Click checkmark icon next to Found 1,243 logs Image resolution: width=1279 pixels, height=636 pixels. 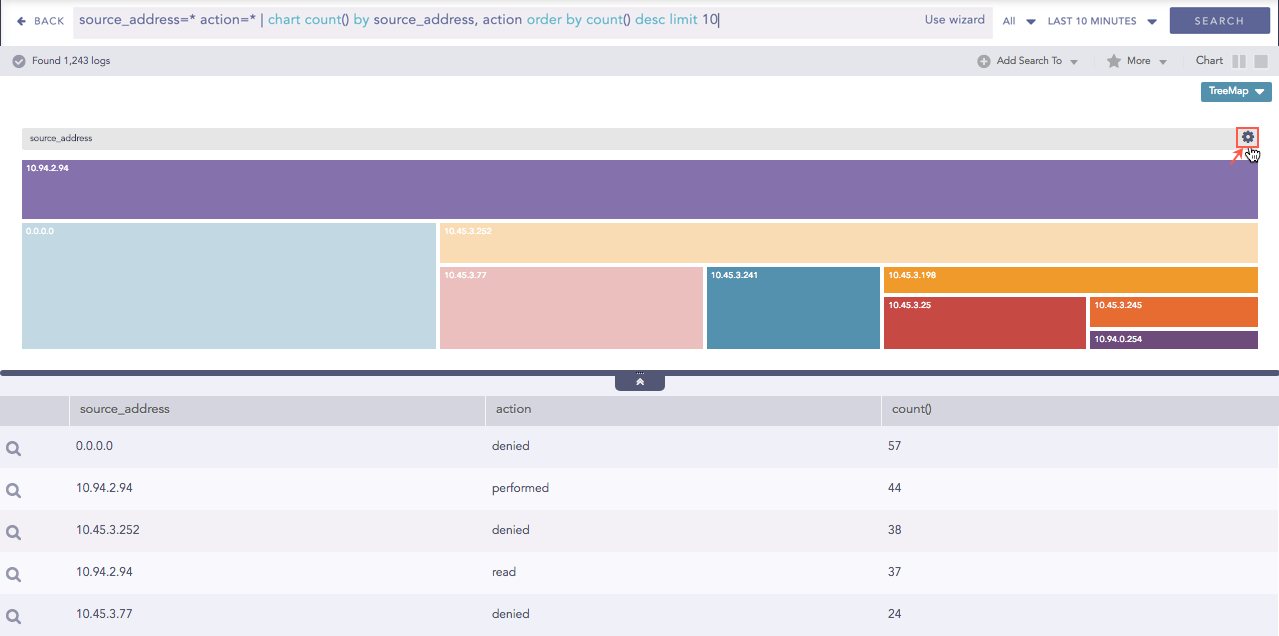pos(18,60)
